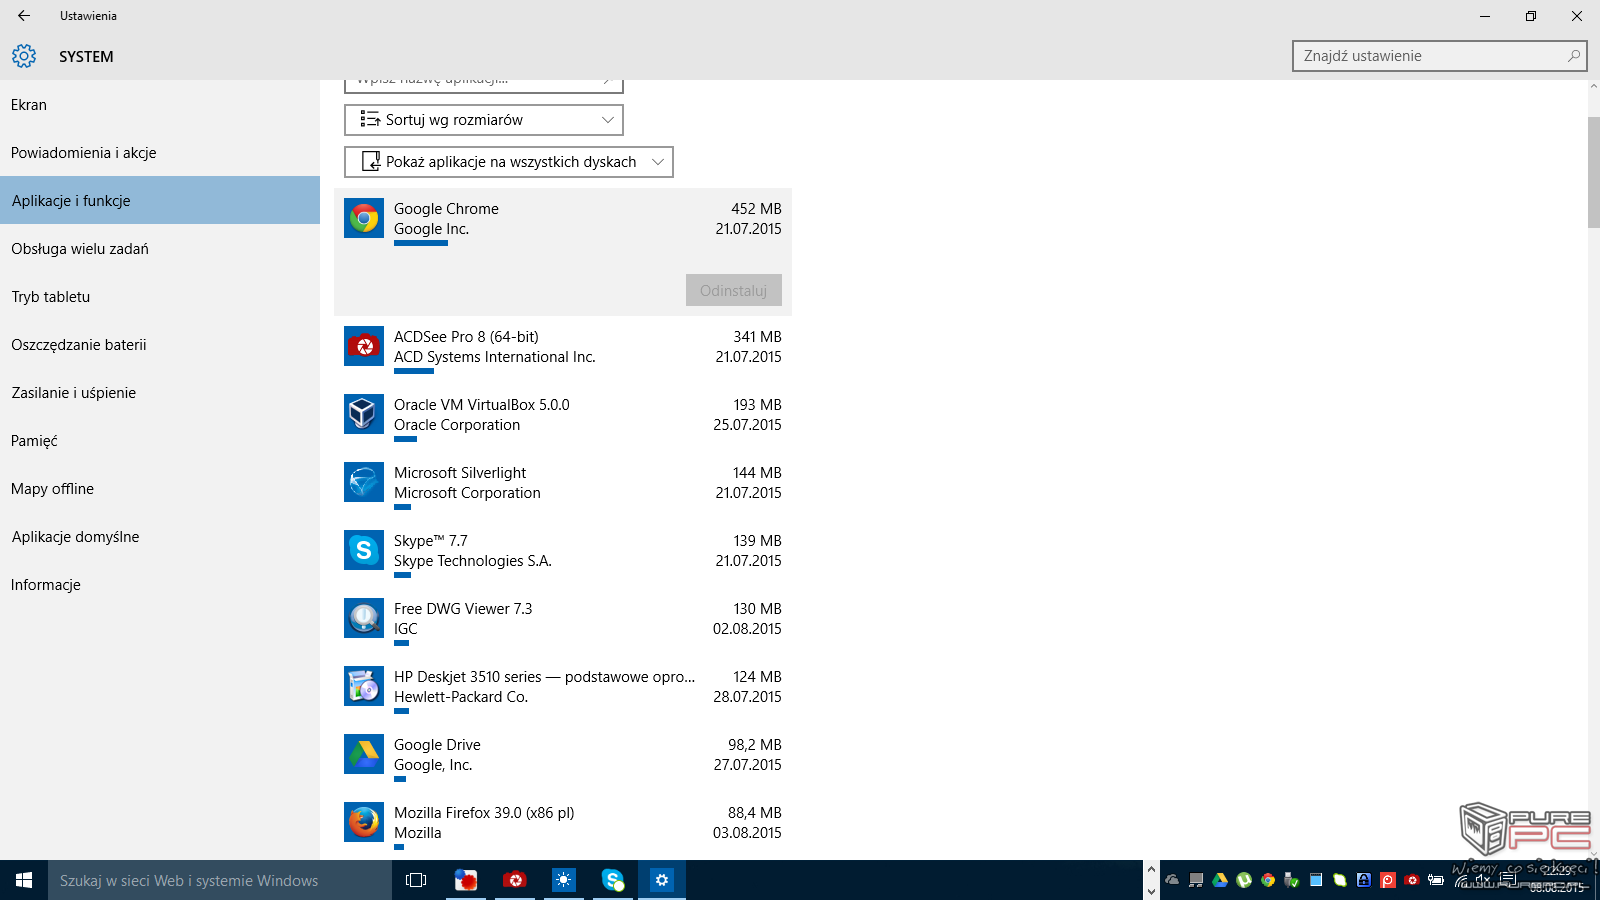Click the search magnifier icon
Screen dimensions: 1600x900
click(x=1574, y=56)
